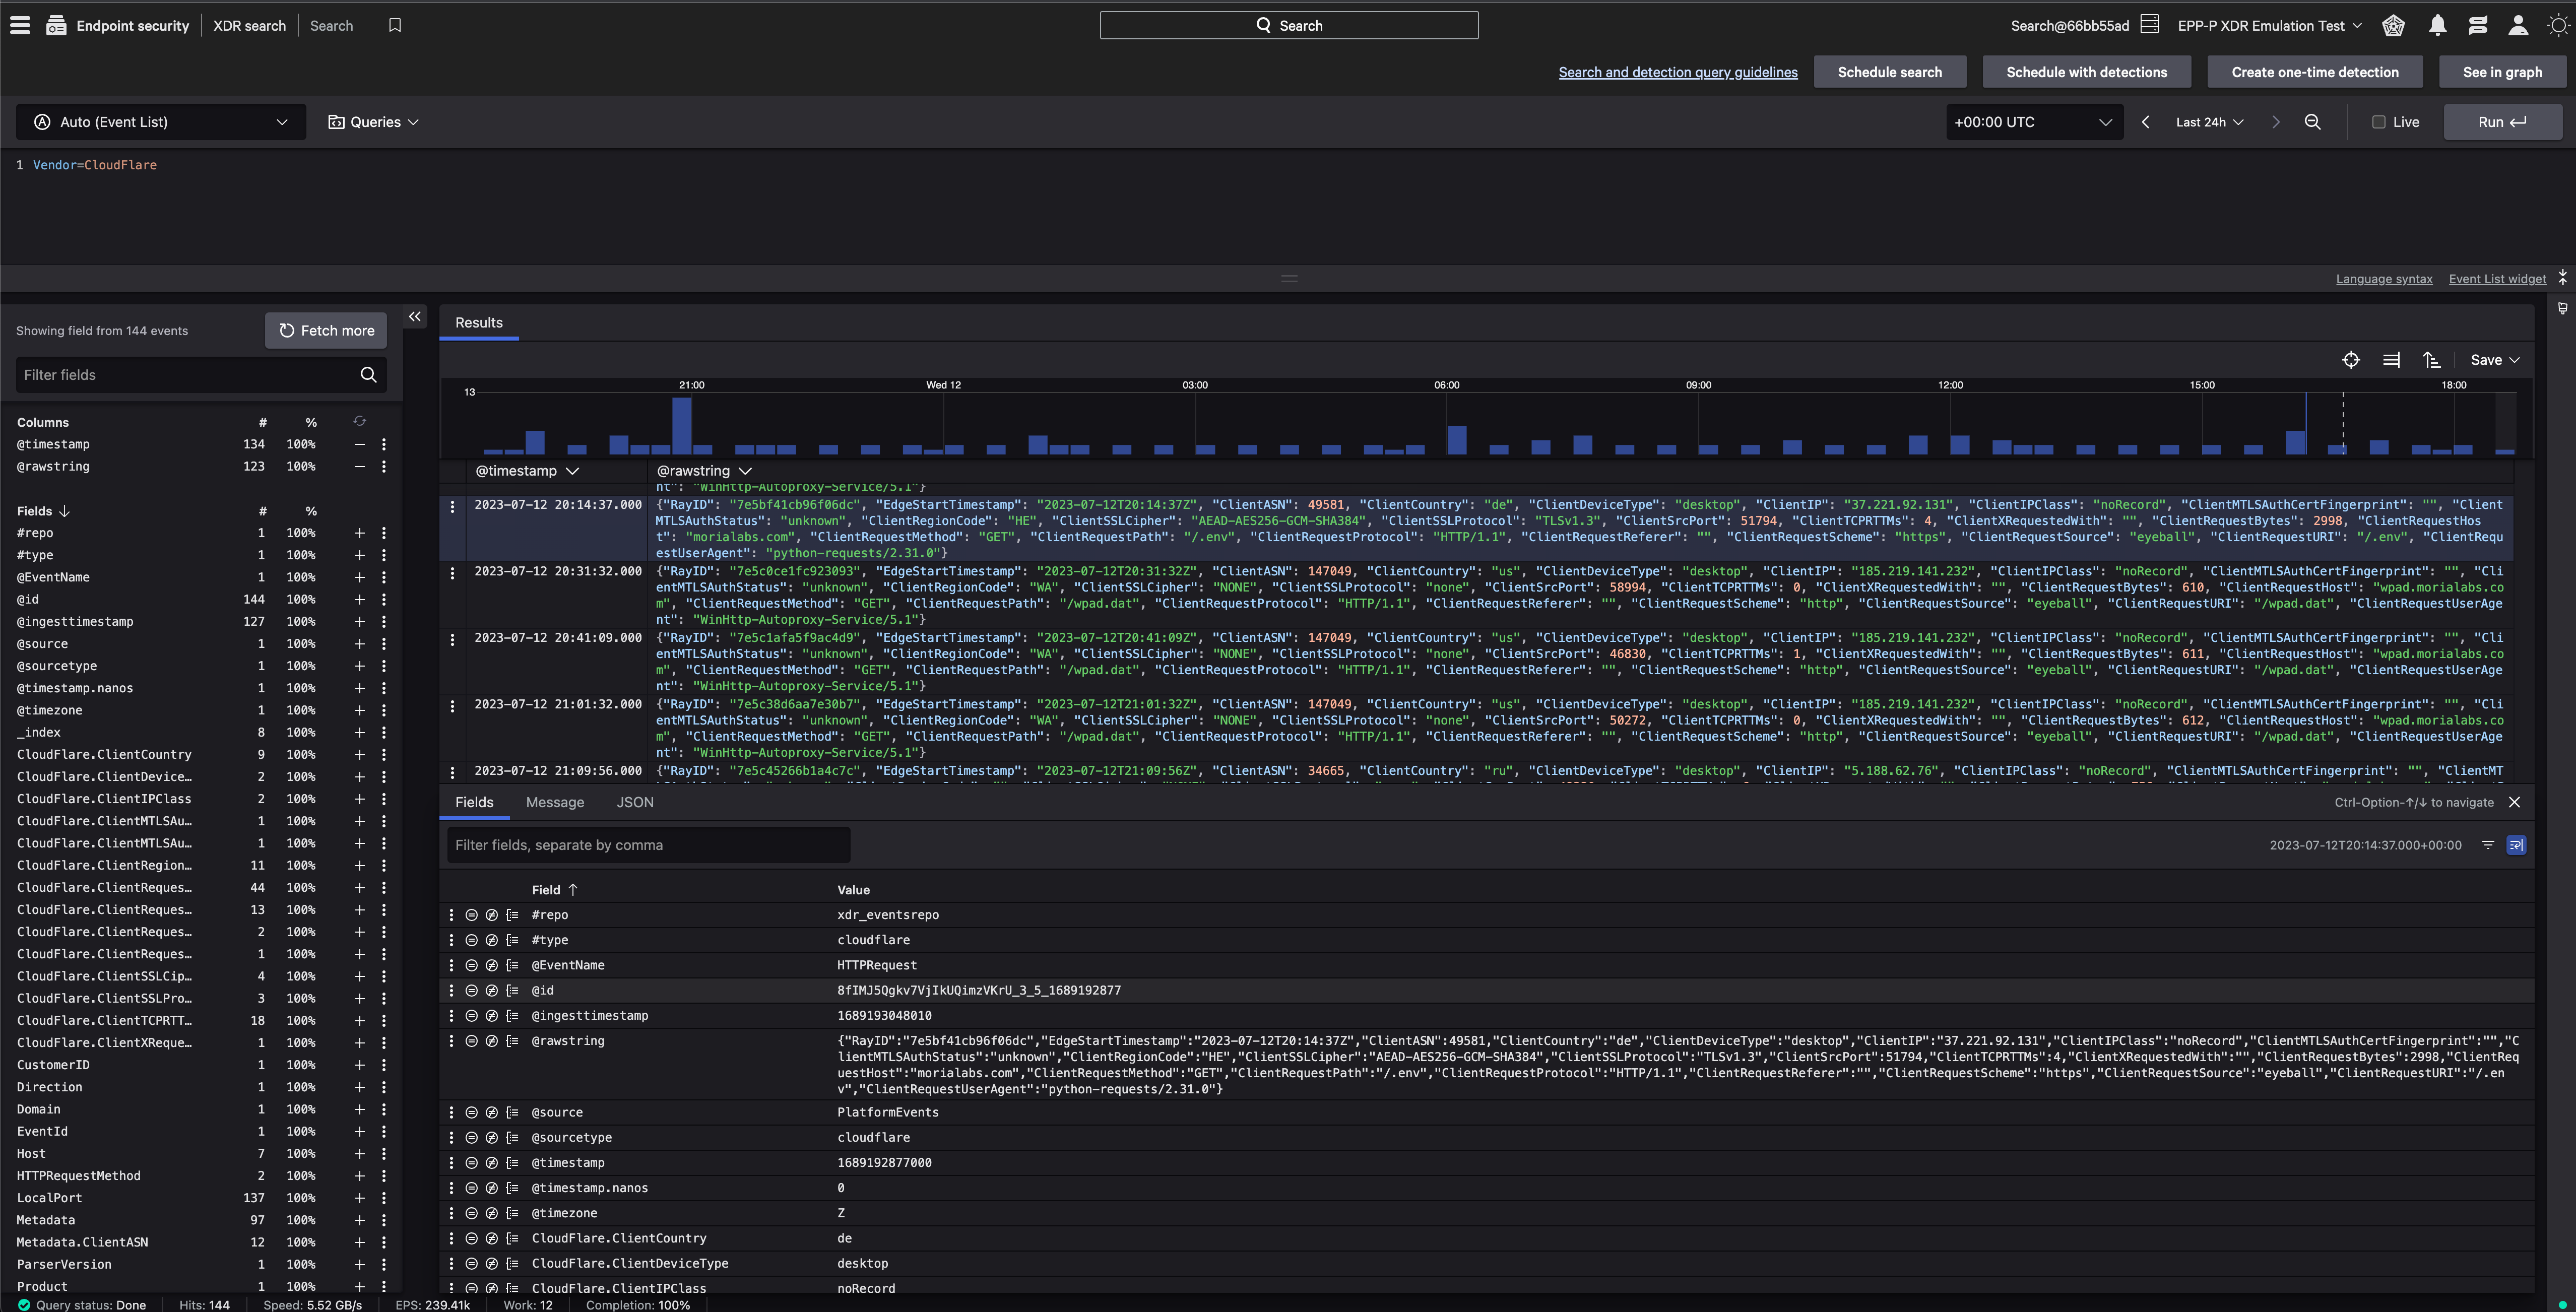Close the event details panel
Viewport: 2576px width, 1312px height.
2514,802
